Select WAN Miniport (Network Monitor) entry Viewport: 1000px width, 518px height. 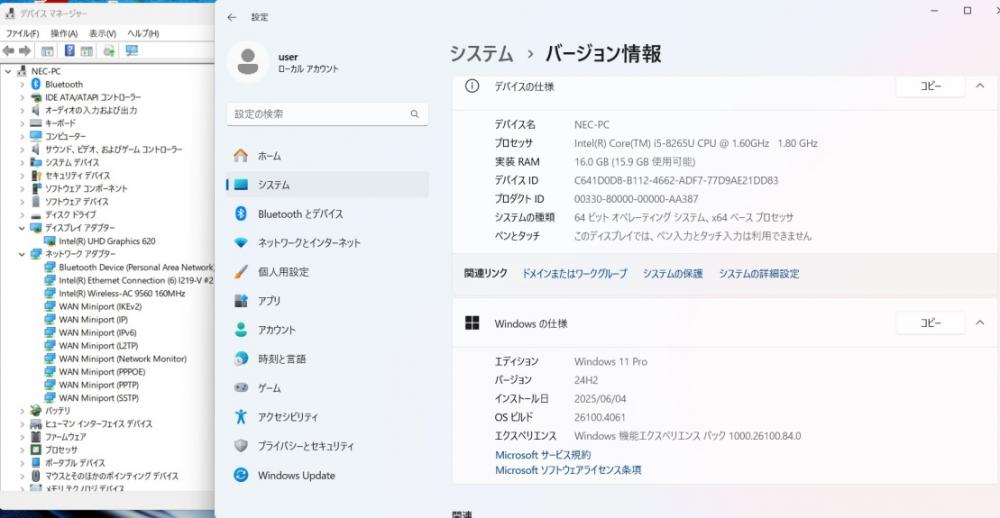click(122, 359)
